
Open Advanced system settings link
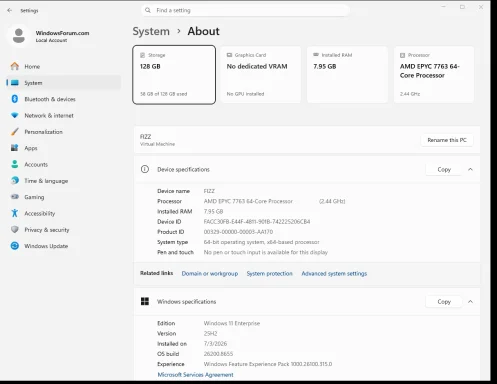pos(334,274)
